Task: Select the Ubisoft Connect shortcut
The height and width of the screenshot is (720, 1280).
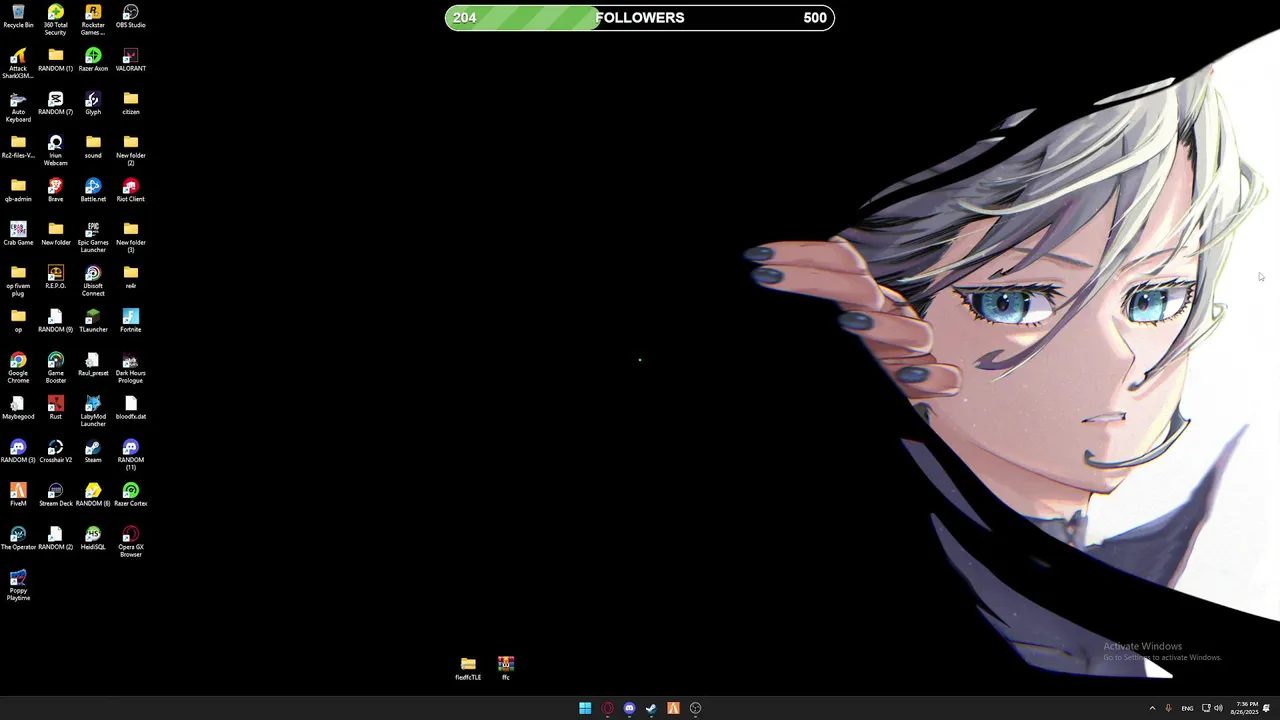Action: tap(93, 281)
